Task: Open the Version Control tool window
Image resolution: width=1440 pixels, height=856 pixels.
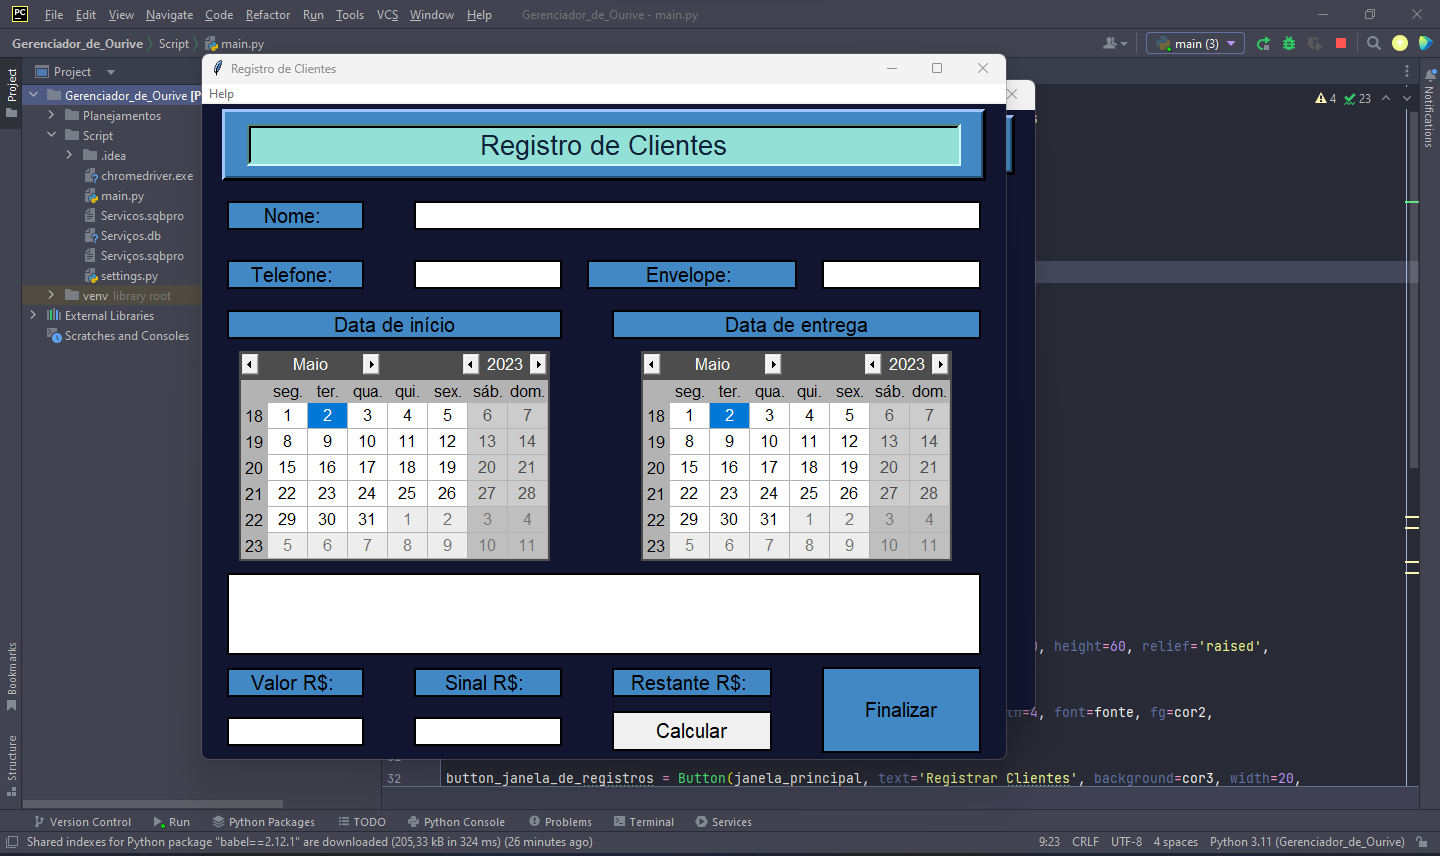Action: click(83, 821)
